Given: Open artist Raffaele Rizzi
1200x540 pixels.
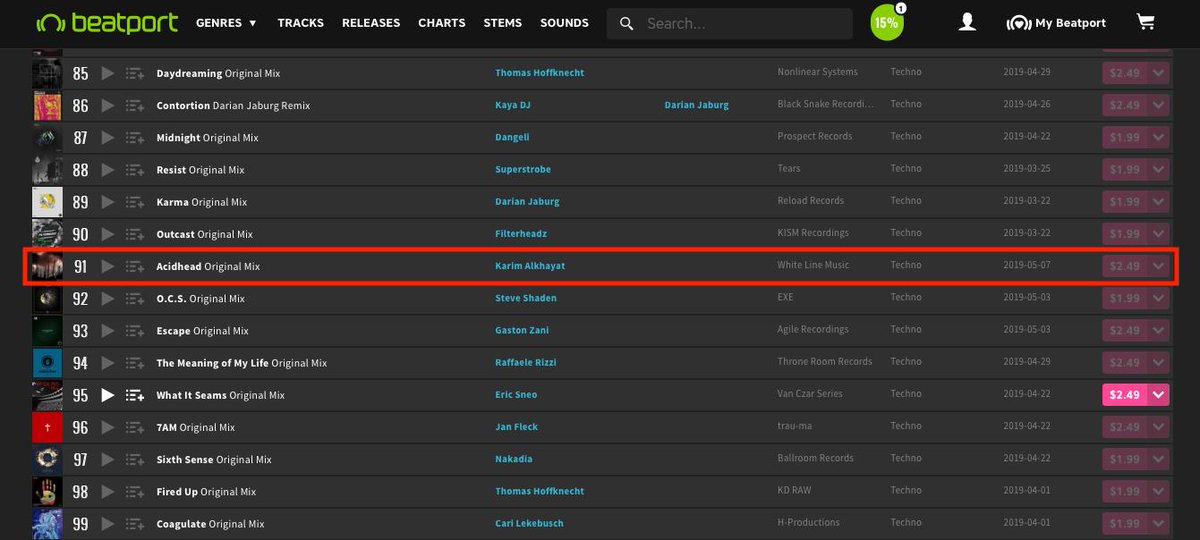Looking at the screenshot, I should coord(526,363).
